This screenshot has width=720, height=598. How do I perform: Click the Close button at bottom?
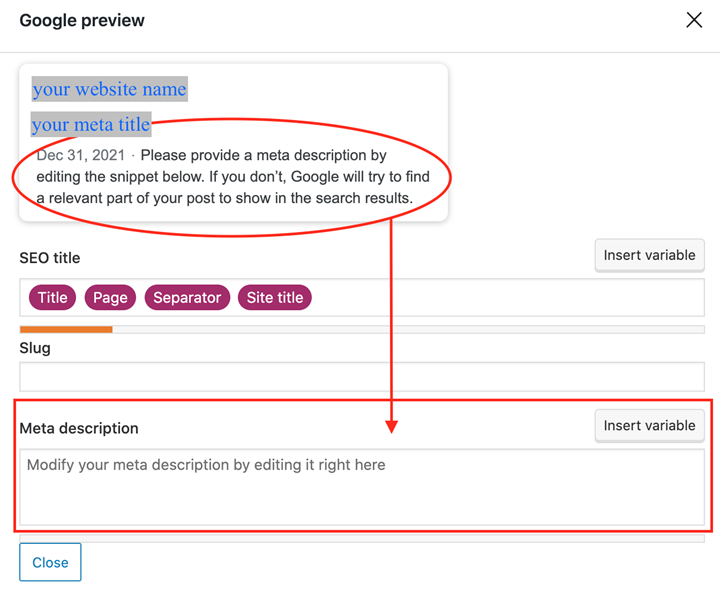pos(50,562)
